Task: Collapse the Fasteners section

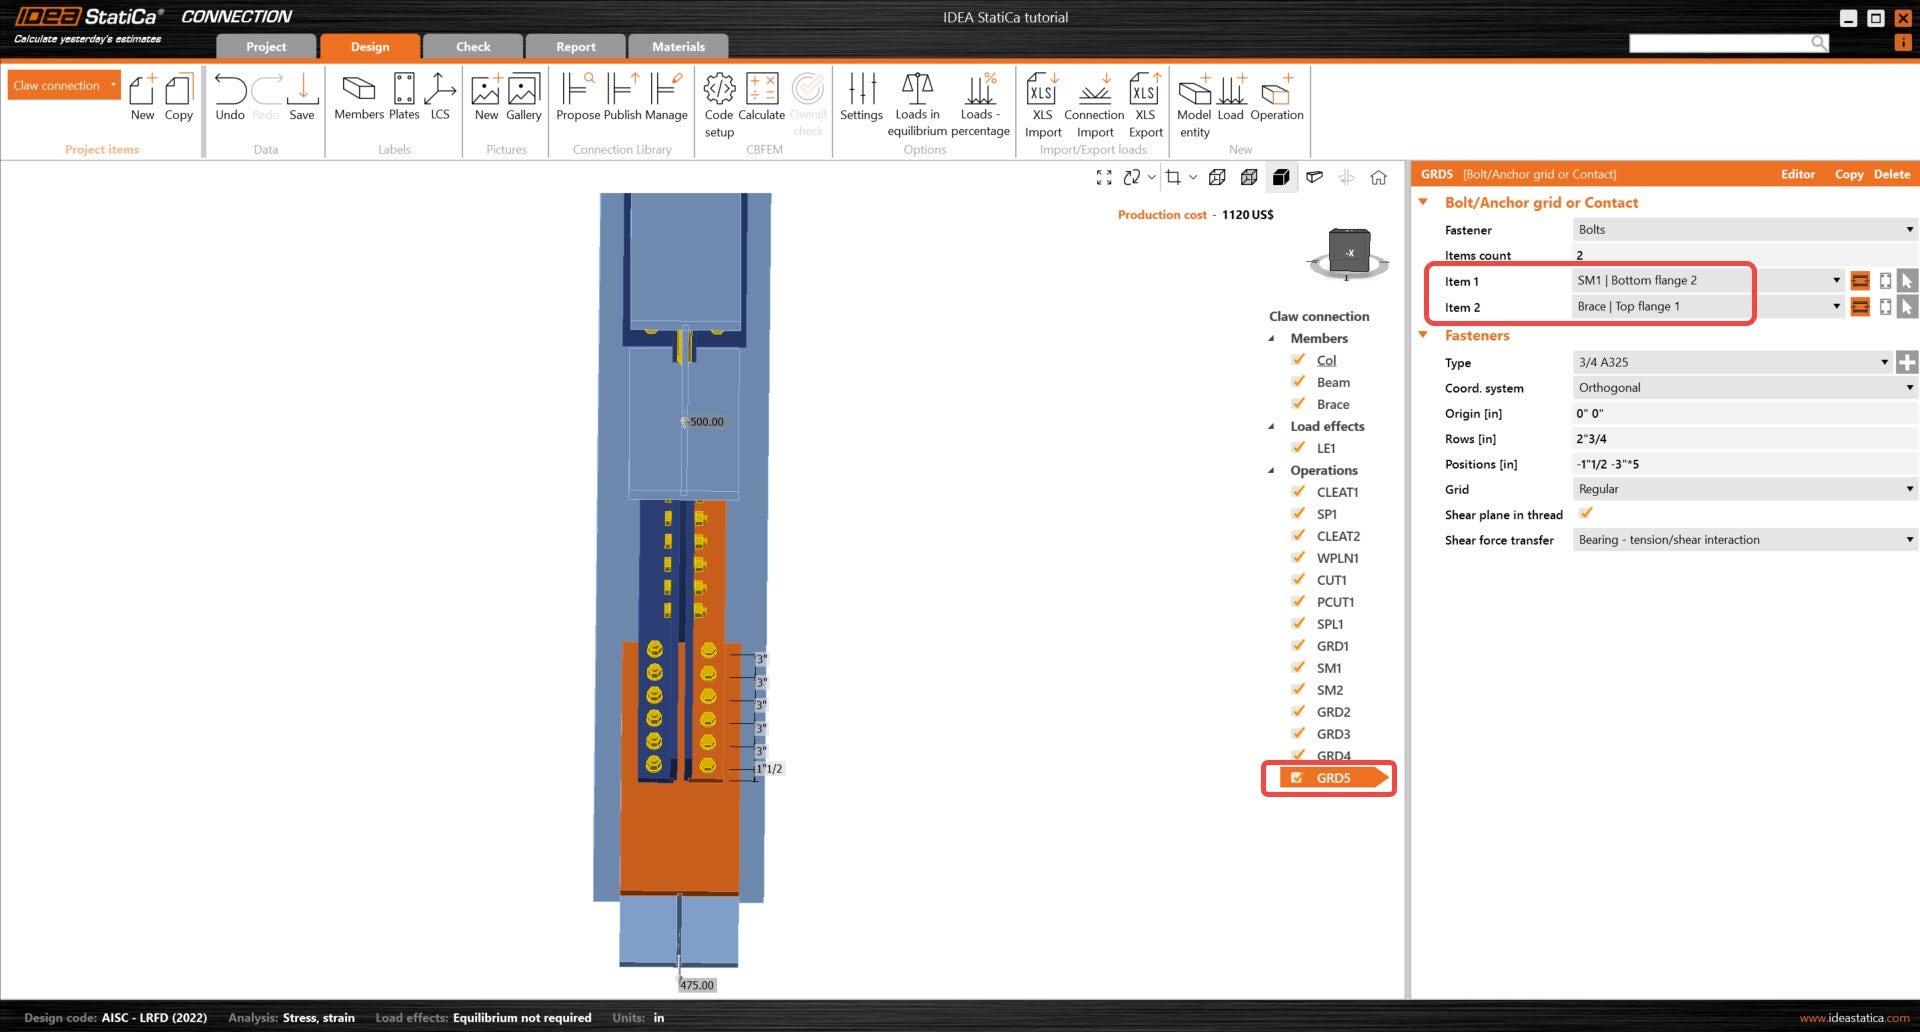Action: (x=1423, y=336)
